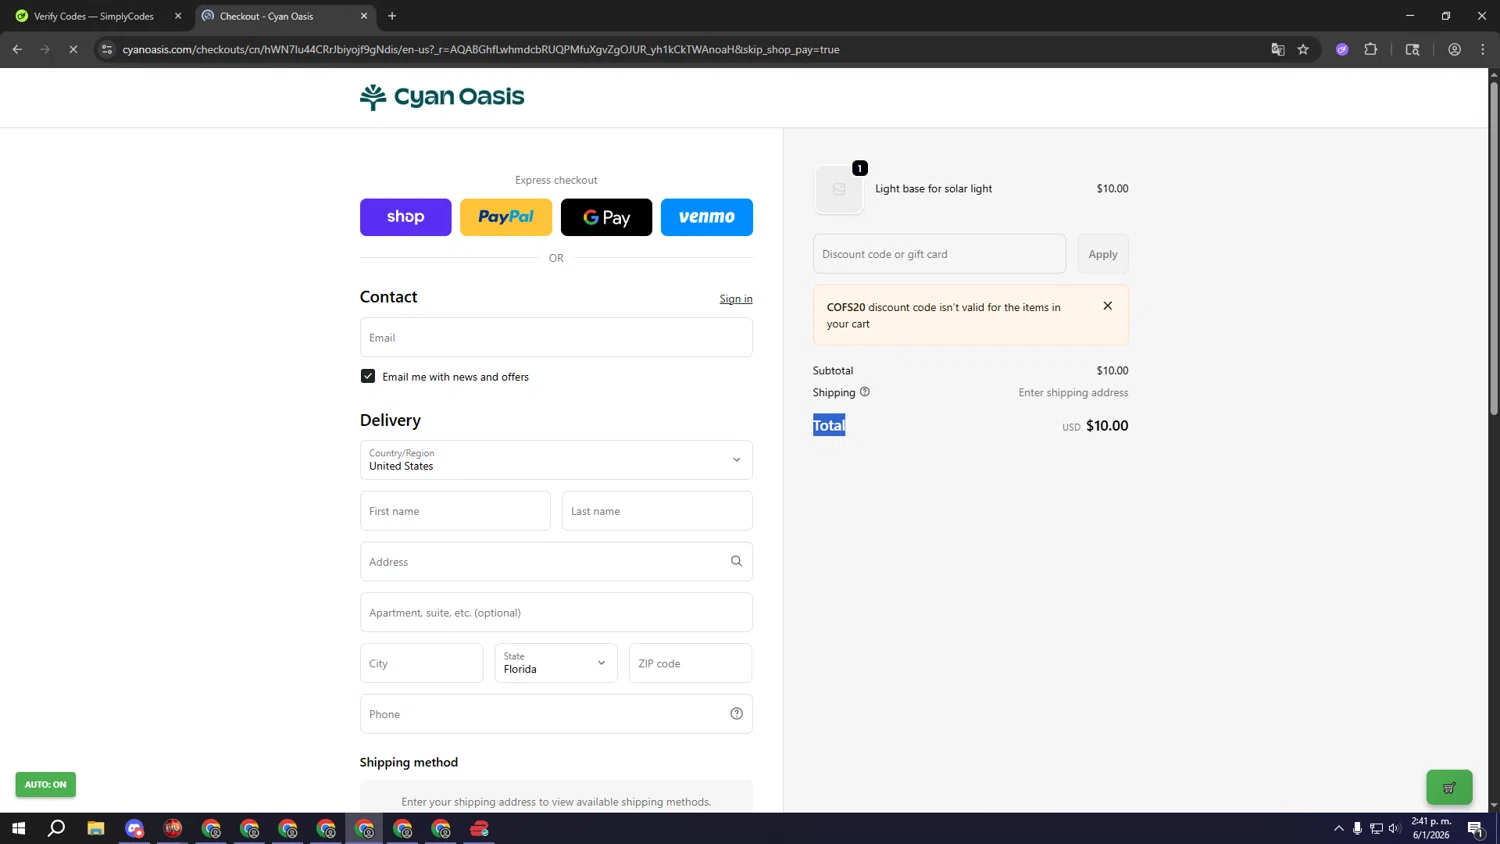The width and height of the screenshot is (1500, 844).
Task: Open the taskbar clock and date
Action: pos(1431,828)
